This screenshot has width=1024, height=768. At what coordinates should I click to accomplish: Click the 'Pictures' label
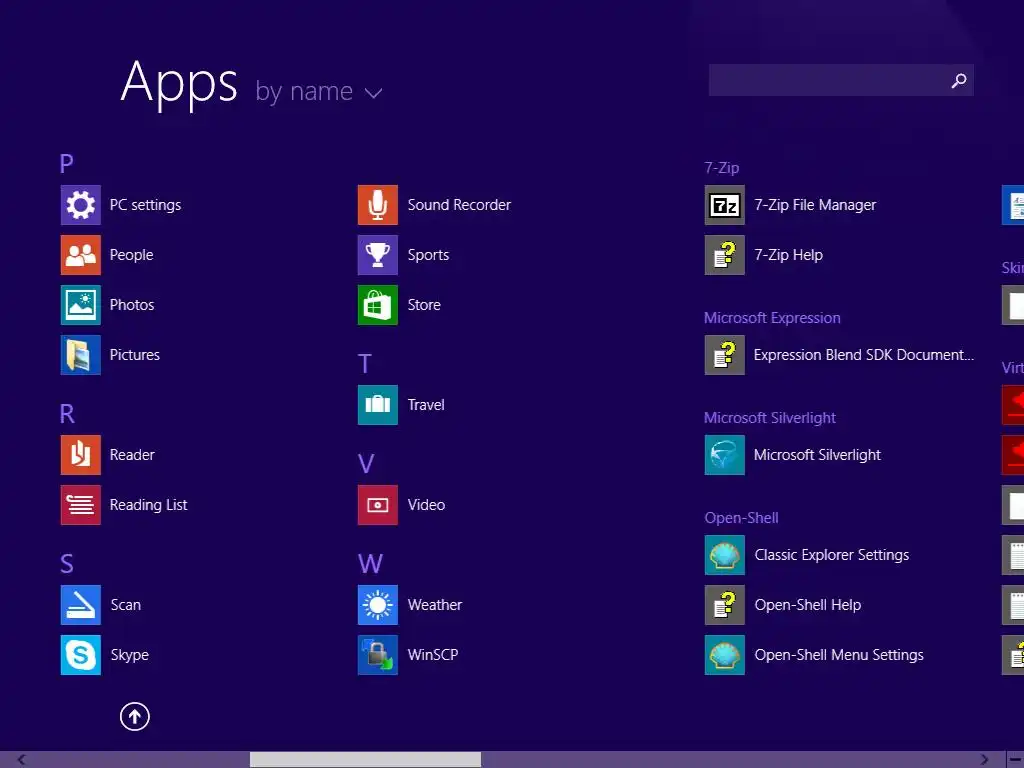pos(135,355)
